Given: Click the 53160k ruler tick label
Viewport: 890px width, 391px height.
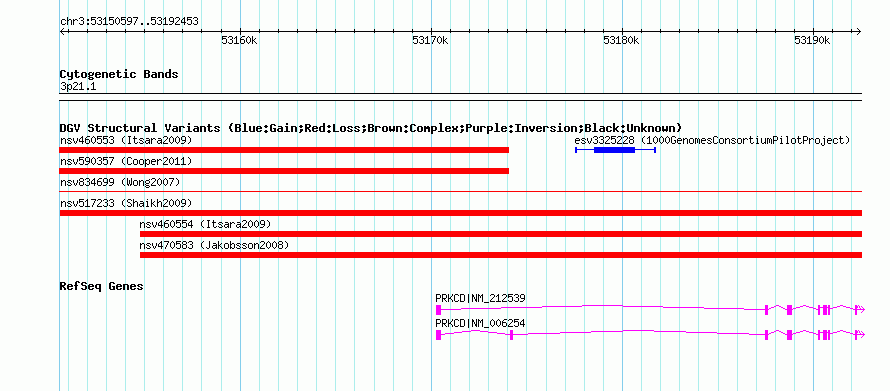Looking at the screenshot, I should coord(239,40).
